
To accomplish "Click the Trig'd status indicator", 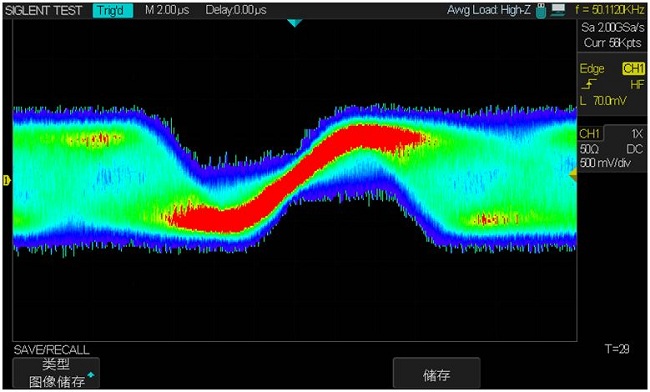I will click(x=113, y=10).
